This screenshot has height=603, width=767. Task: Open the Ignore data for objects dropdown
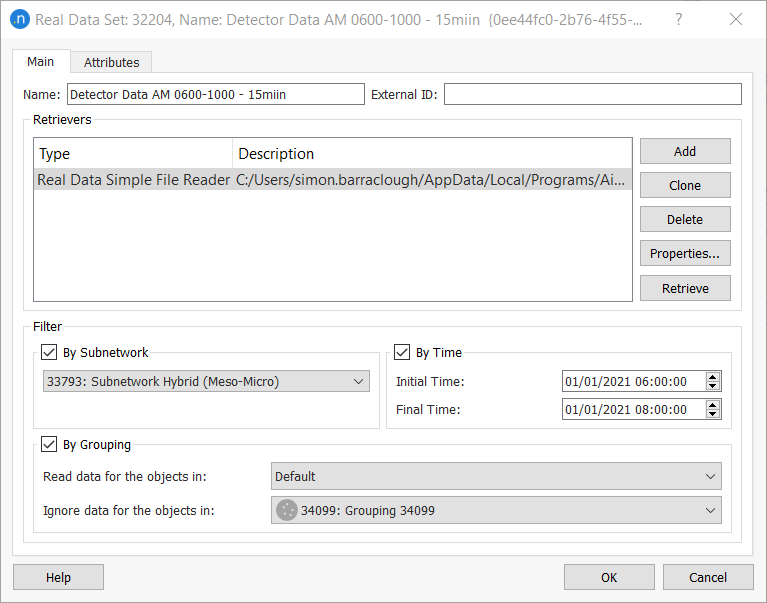[x=496, y=510]
